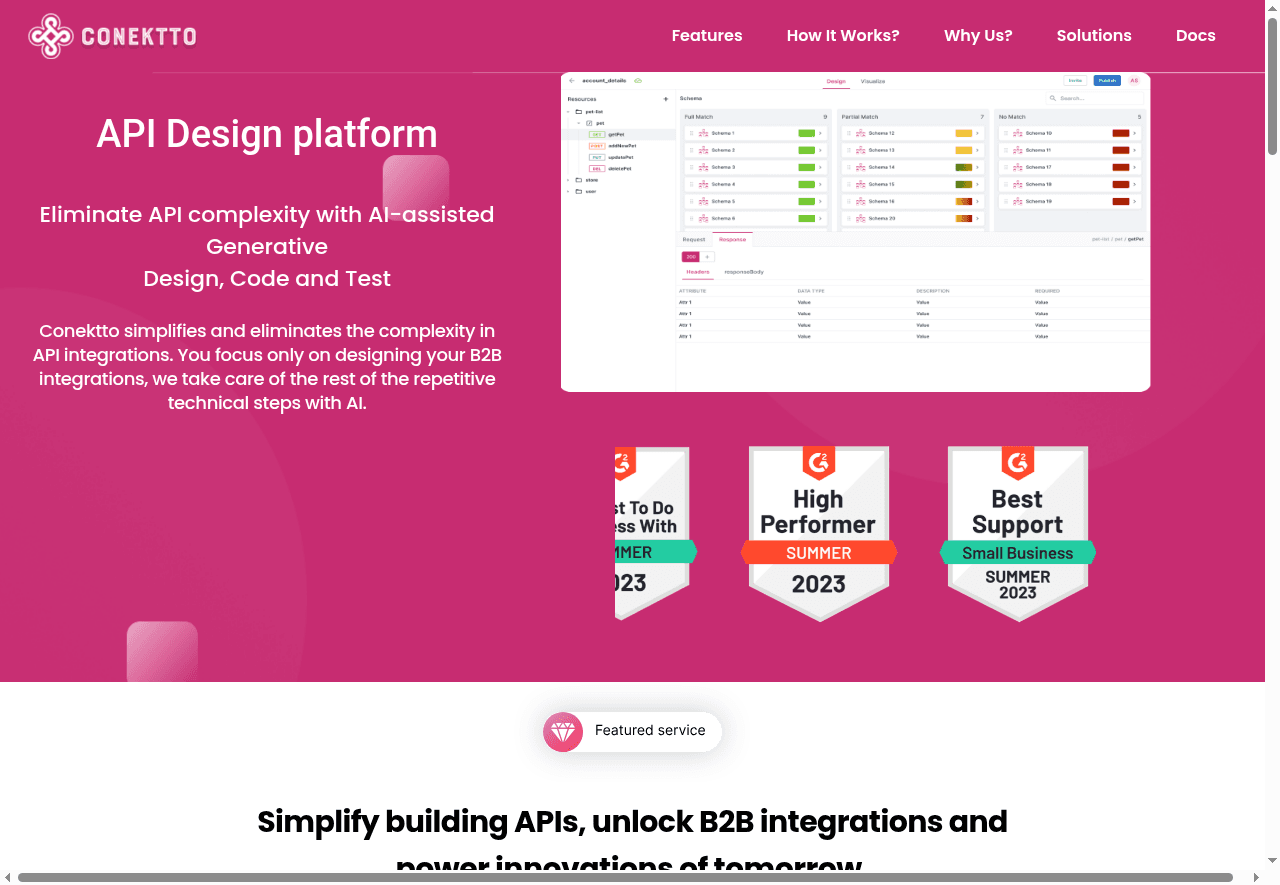This screenshot has height=885, width=1280.
Task: Click the horizontal scrollbar at page bottom
Action: pyautogui.click(x=625, y=877)
